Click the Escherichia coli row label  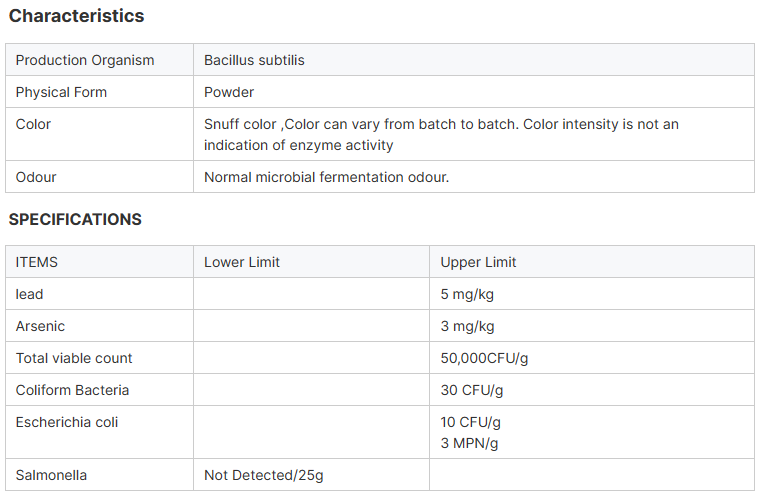point(67,422)
